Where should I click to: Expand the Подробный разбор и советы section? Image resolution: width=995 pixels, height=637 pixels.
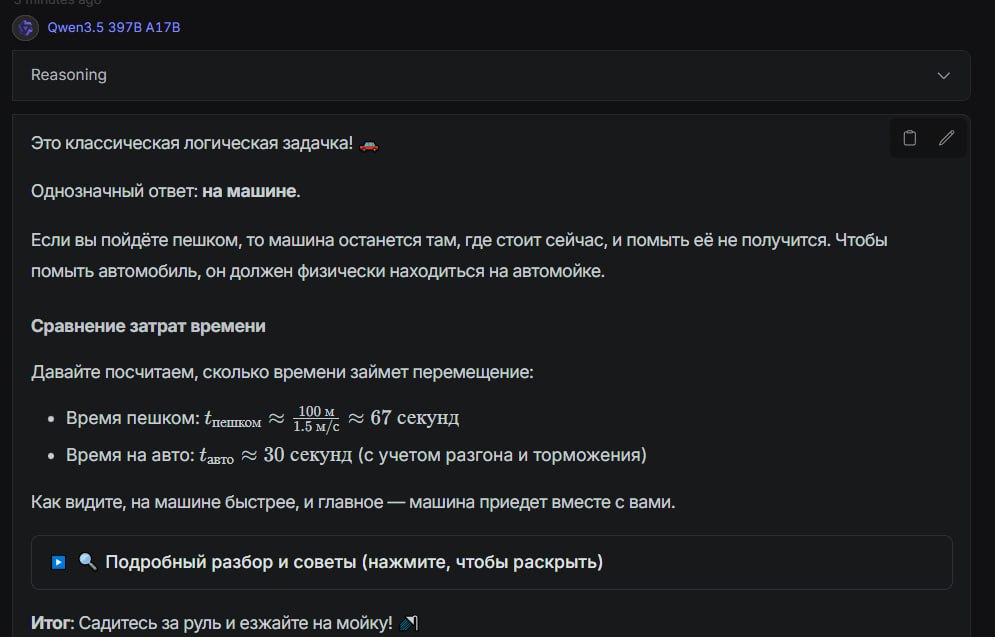tap(354, 562)
